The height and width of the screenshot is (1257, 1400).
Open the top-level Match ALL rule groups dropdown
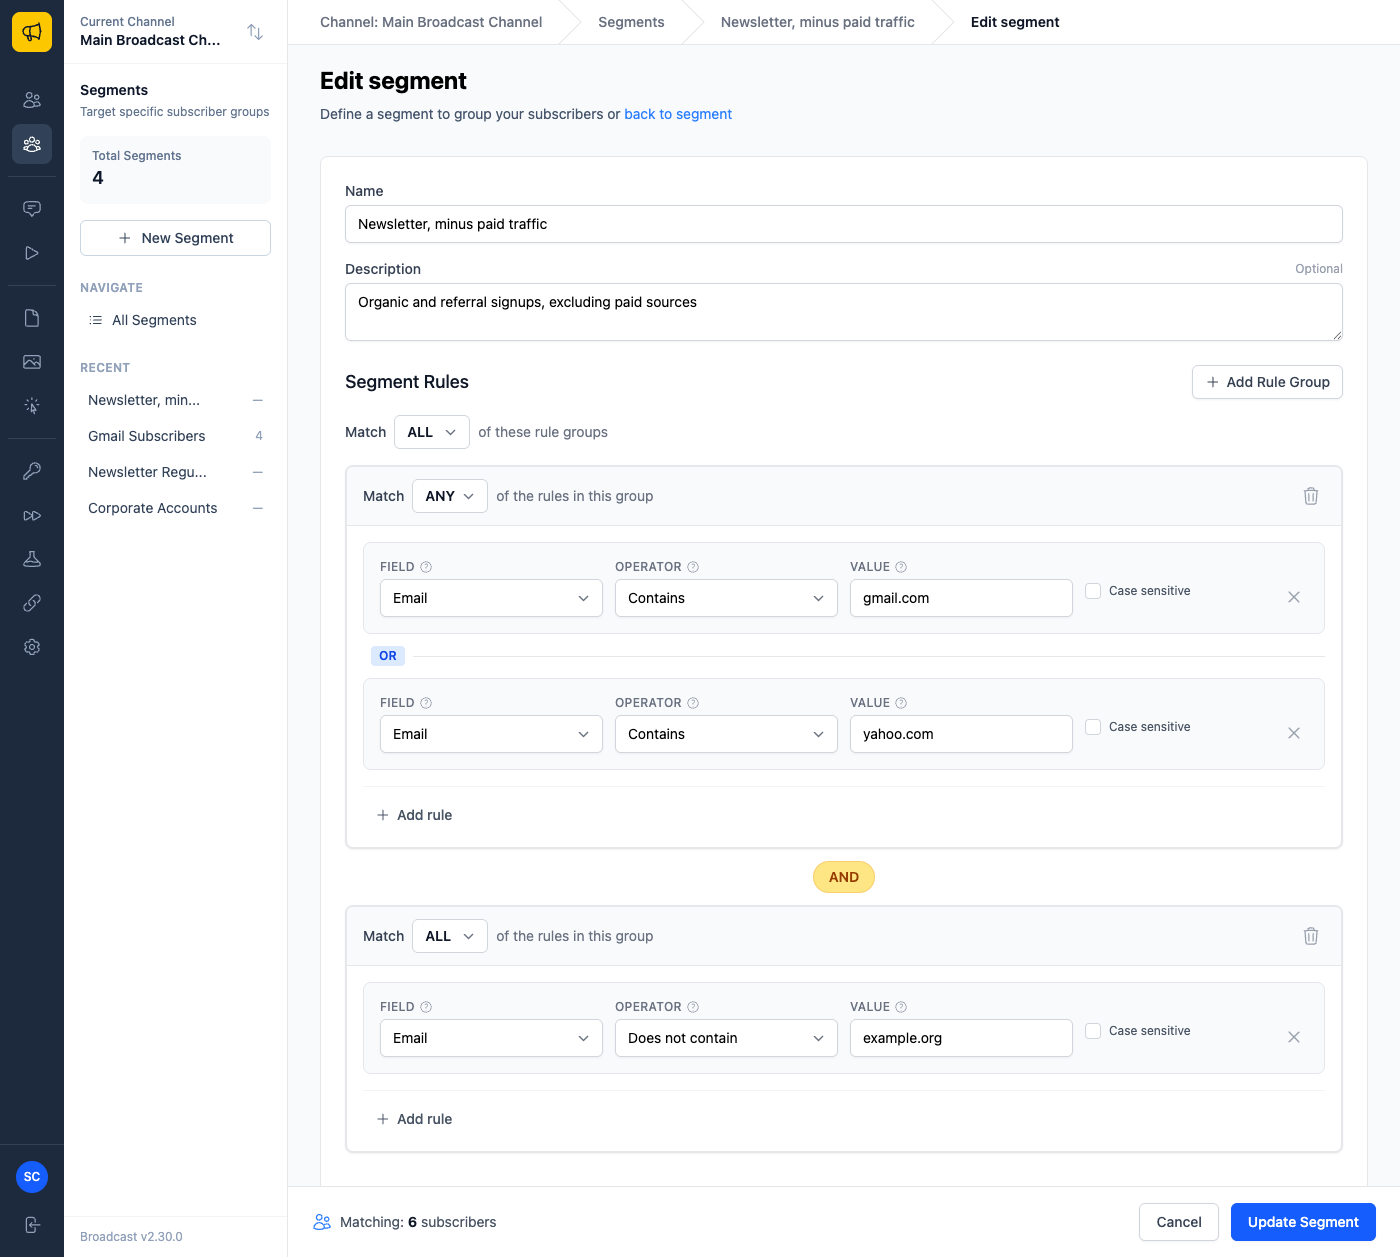click(x=432, y=432)
